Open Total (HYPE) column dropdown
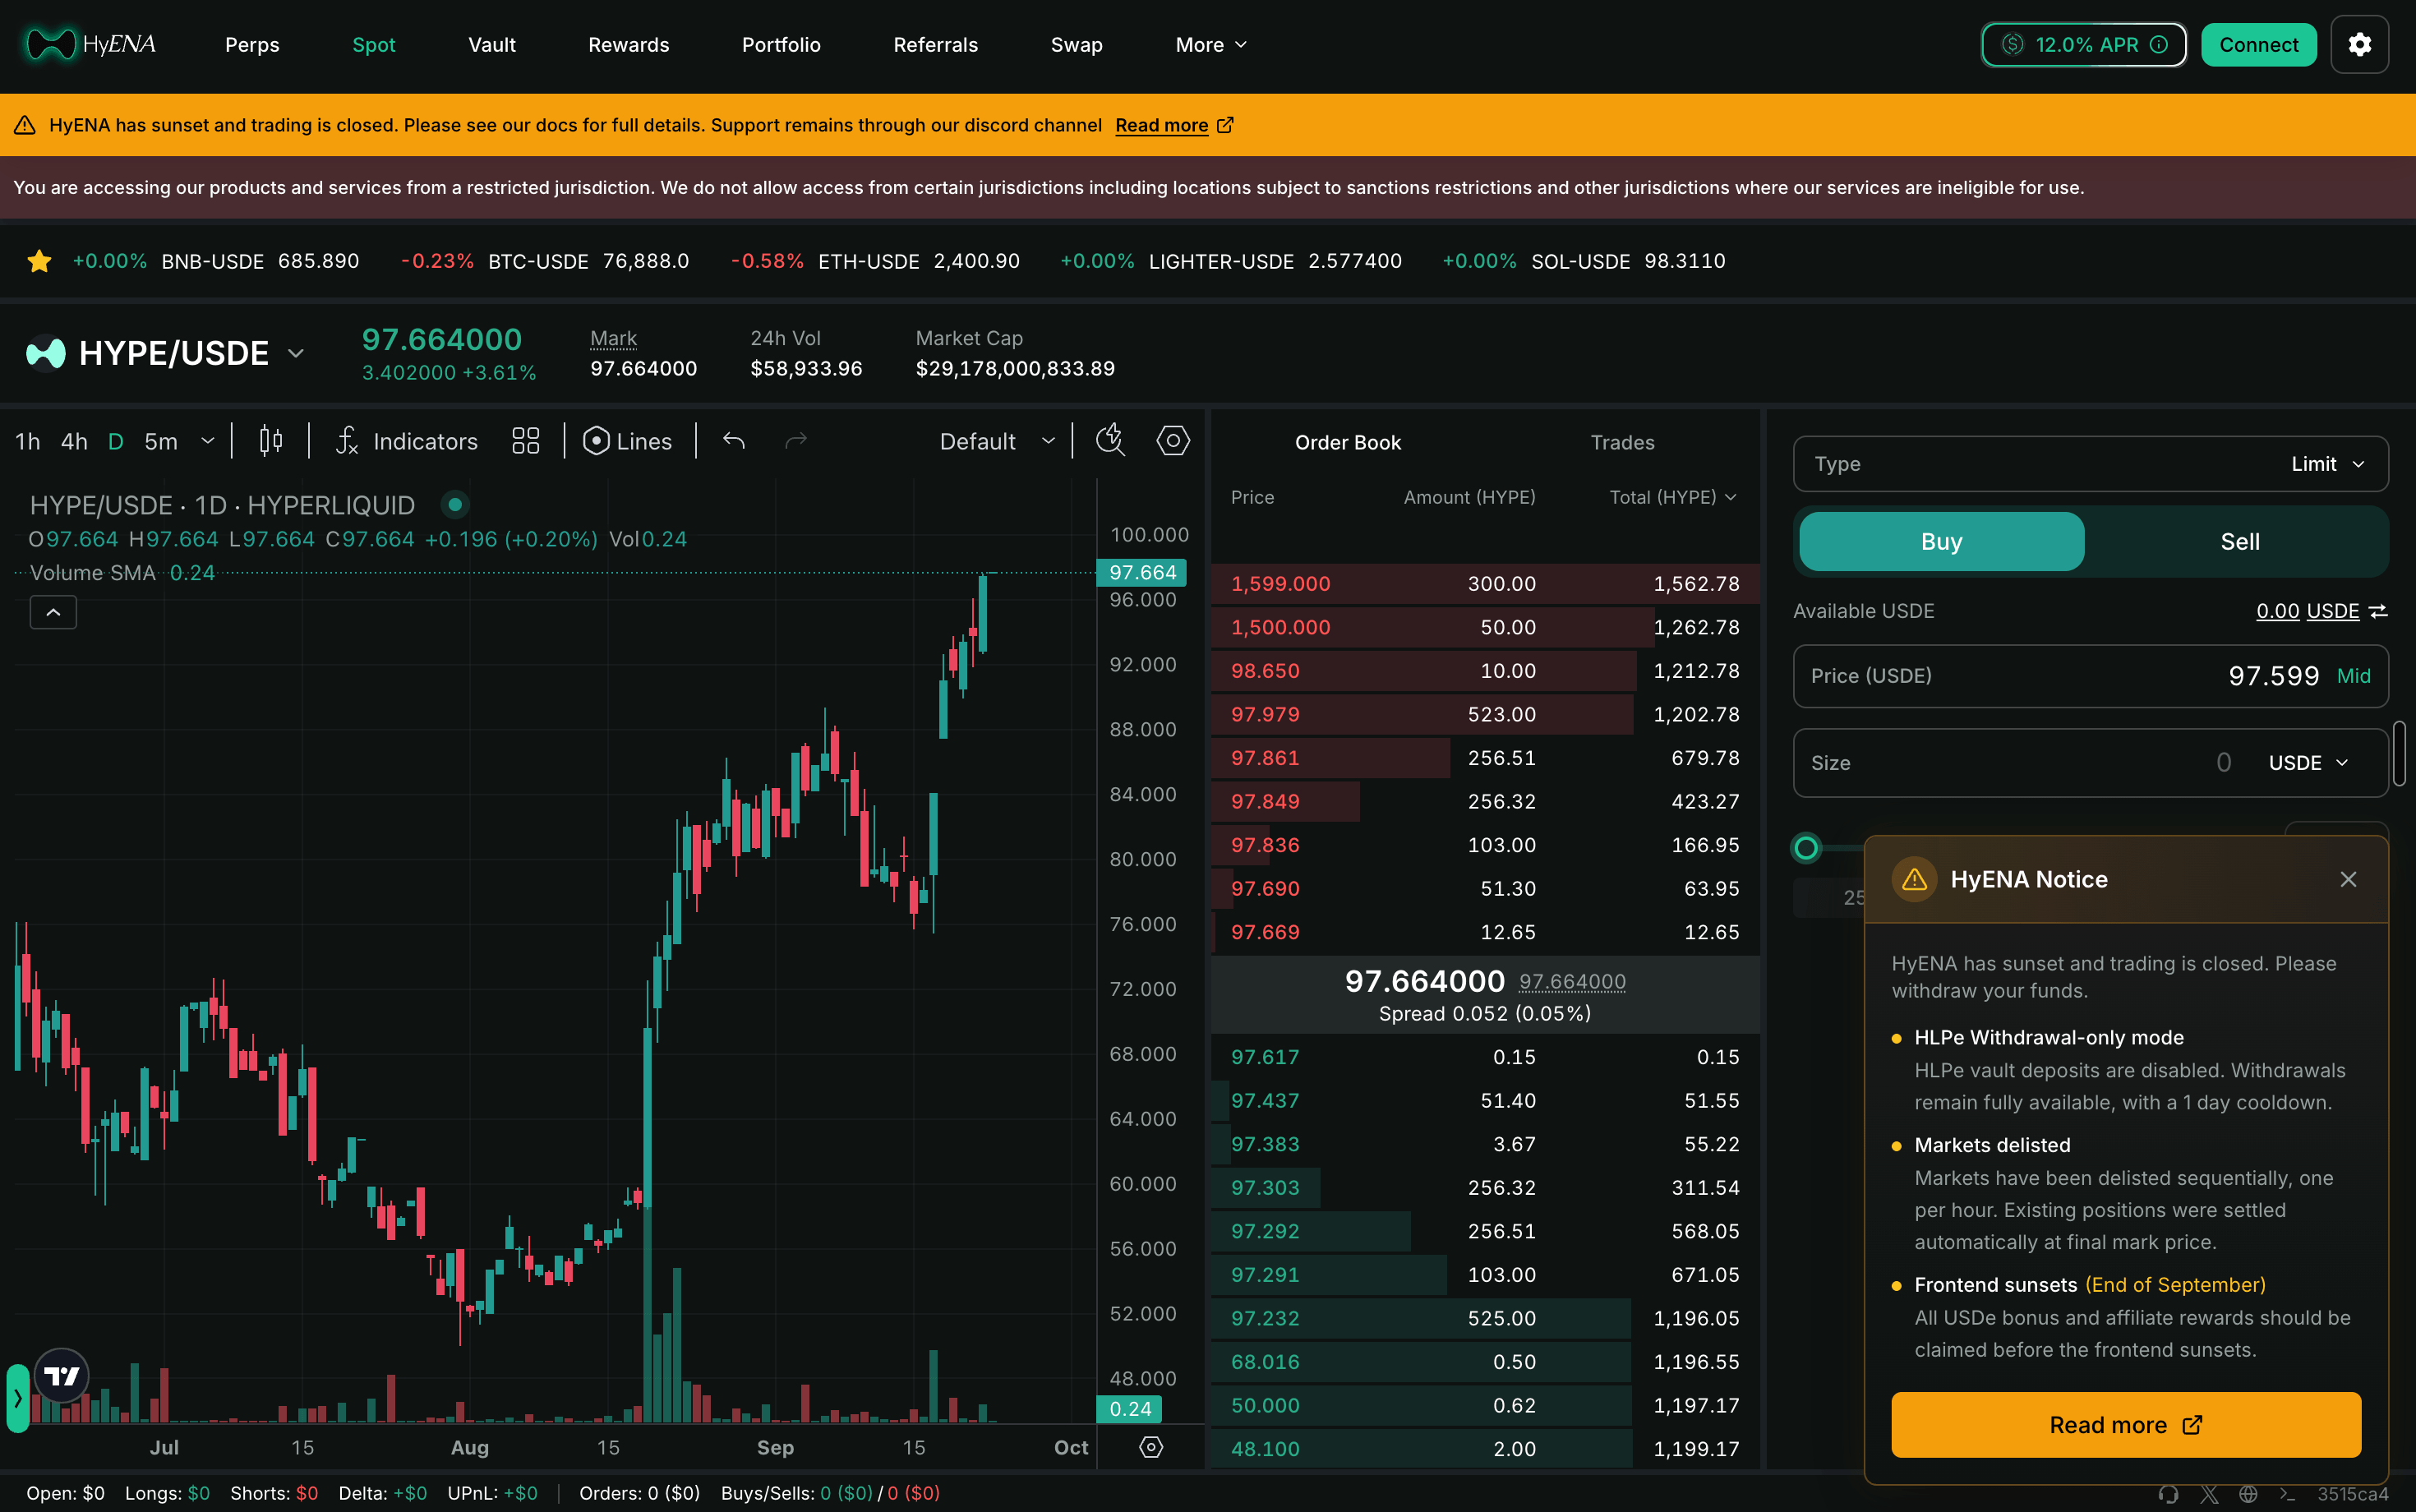Screen dimensions: 2416x1512 tap(1672, 497)
